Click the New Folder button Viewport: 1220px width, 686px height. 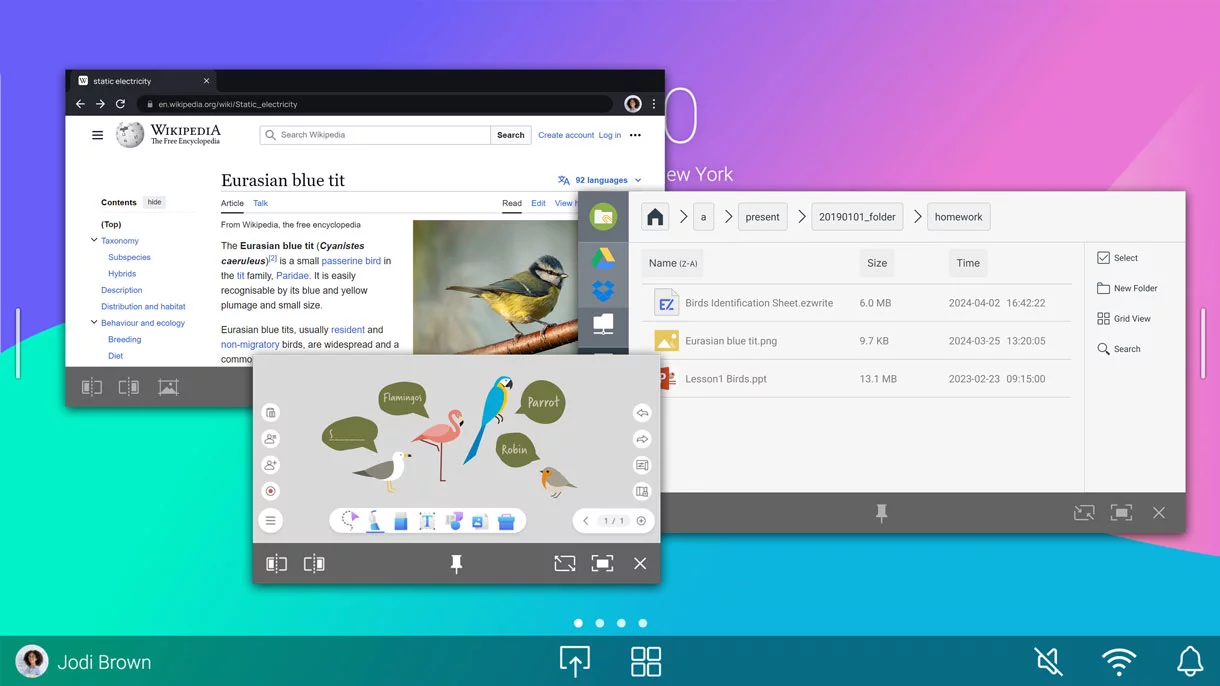click(x=1127, y=288)
